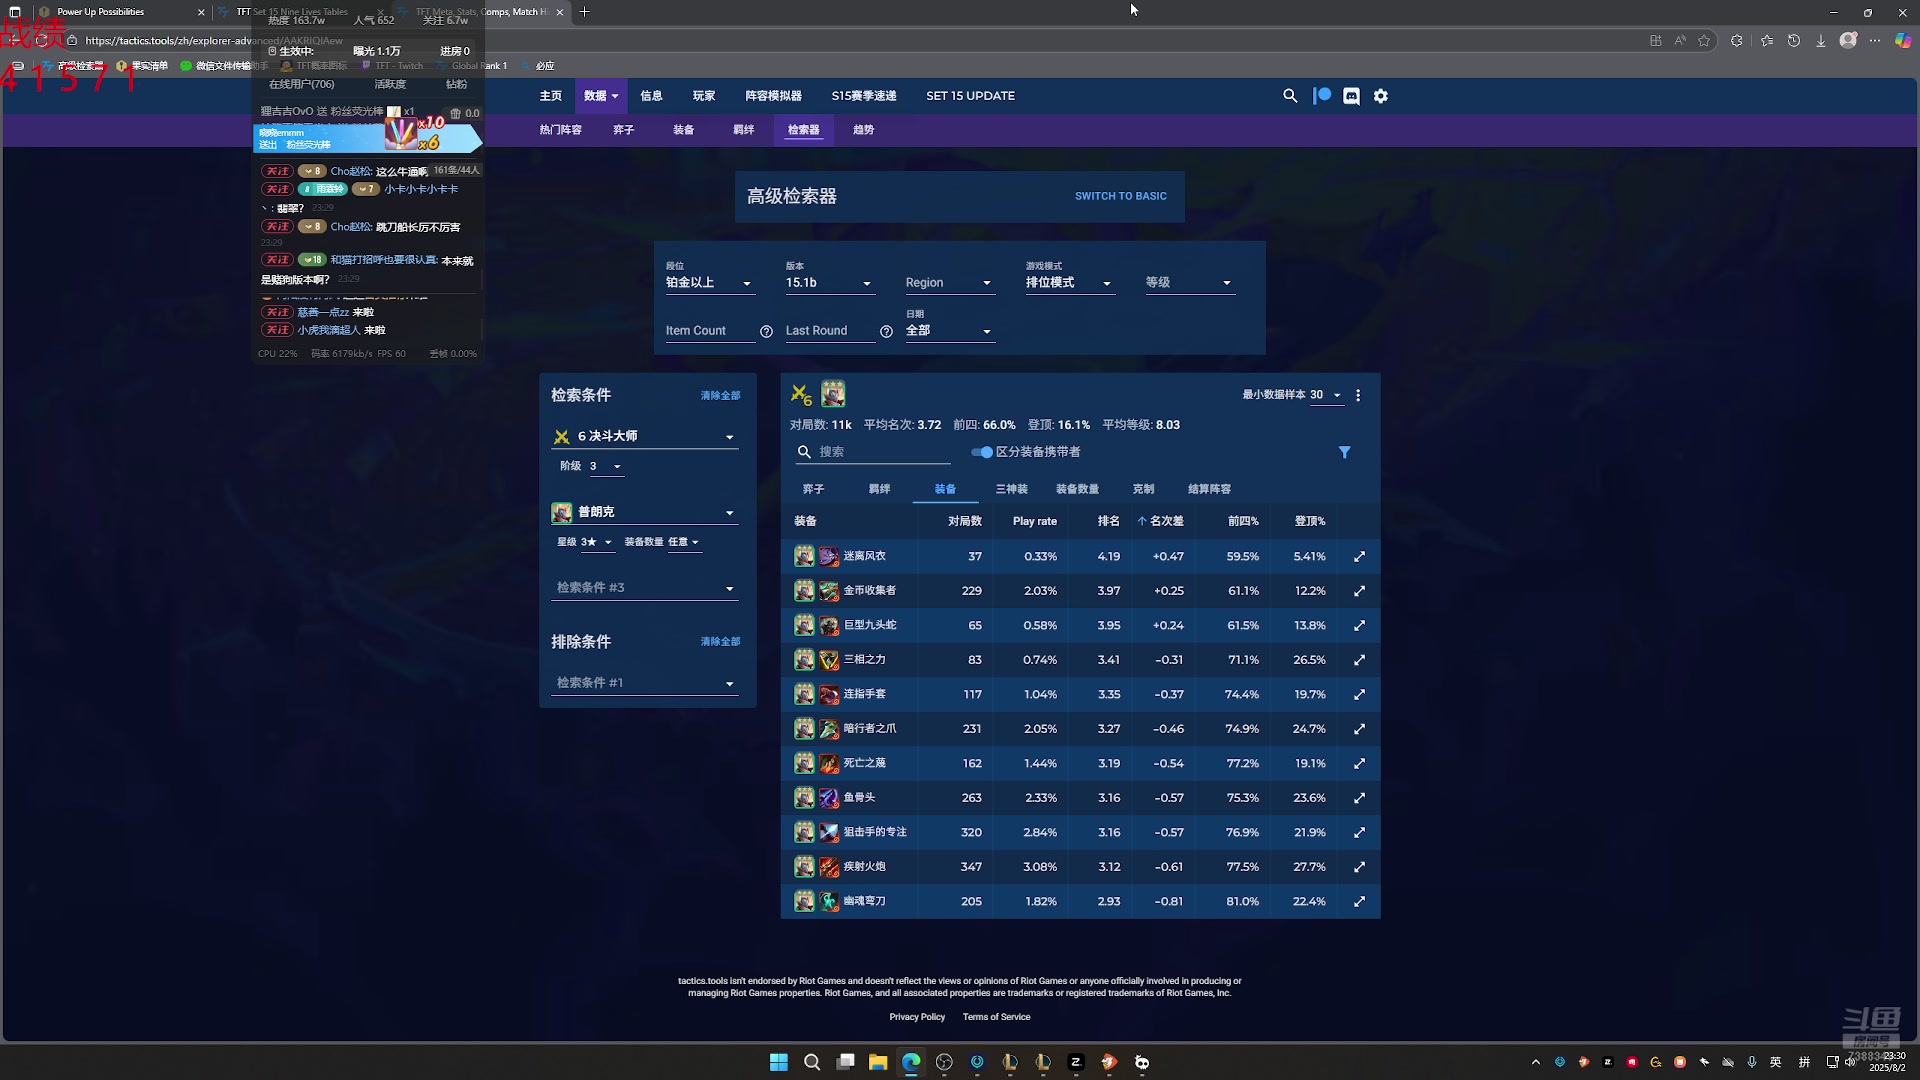Screen dimensions: 1920x1080
Task: Open the 装备数量 任意 dropdown
Action: (x=684, y=542)
